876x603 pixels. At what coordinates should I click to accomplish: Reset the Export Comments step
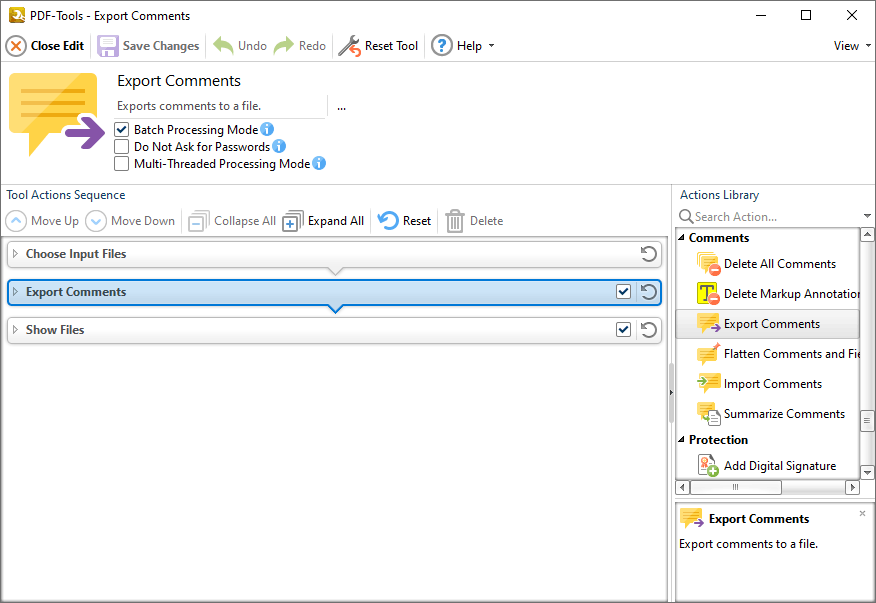pos(649,292)
